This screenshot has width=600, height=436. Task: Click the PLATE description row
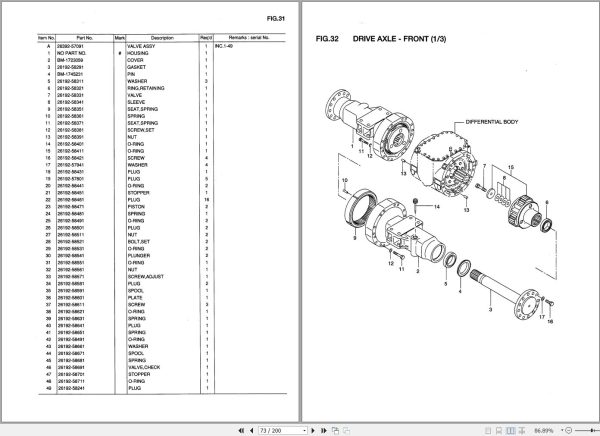(135, 297)
